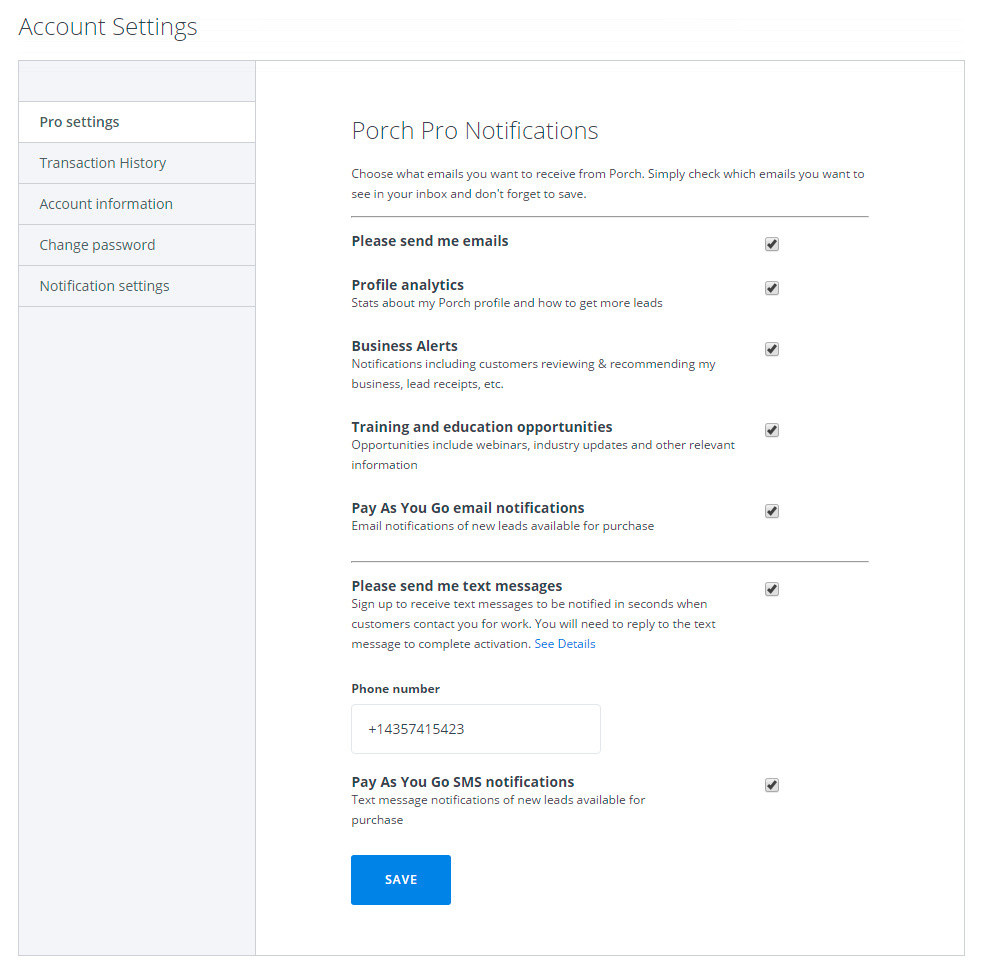Screen dimensions: 983x974
Task: Open Account information section
Action: click(x=137, y=204)
